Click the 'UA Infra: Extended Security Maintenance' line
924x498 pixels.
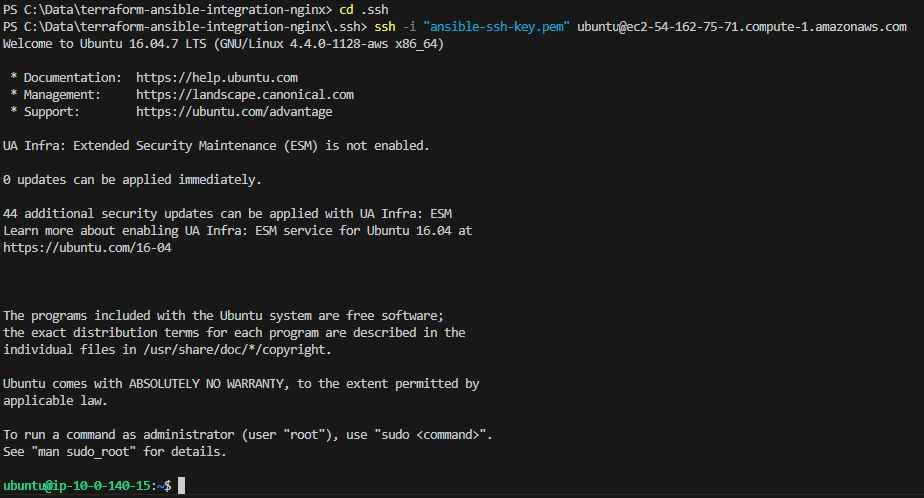pos(216,146)
